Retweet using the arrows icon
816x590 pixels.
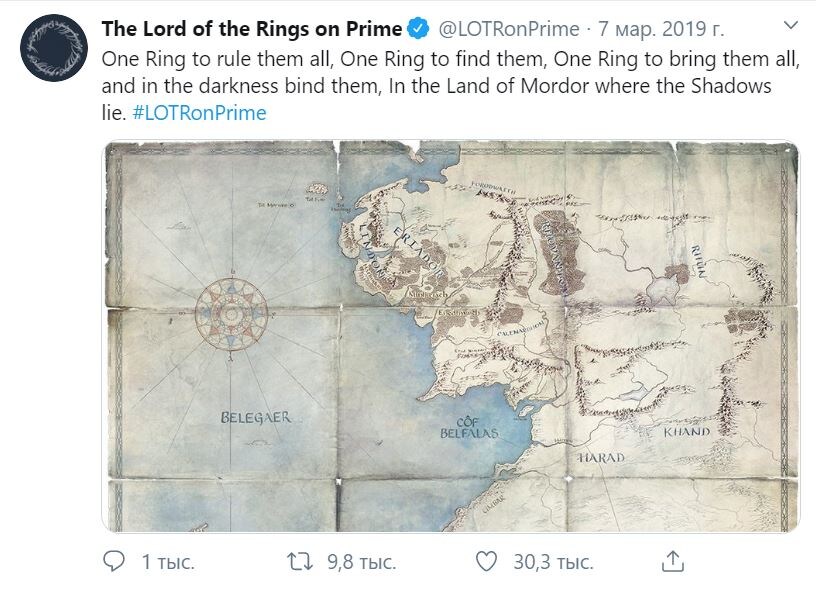300,562
